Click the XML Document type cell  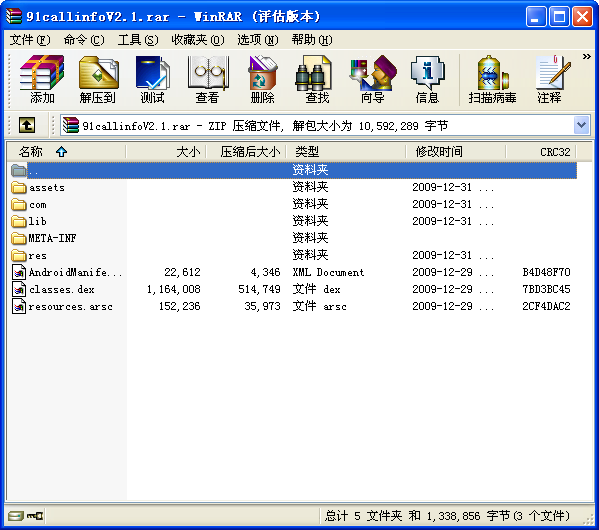click(328, 272)
